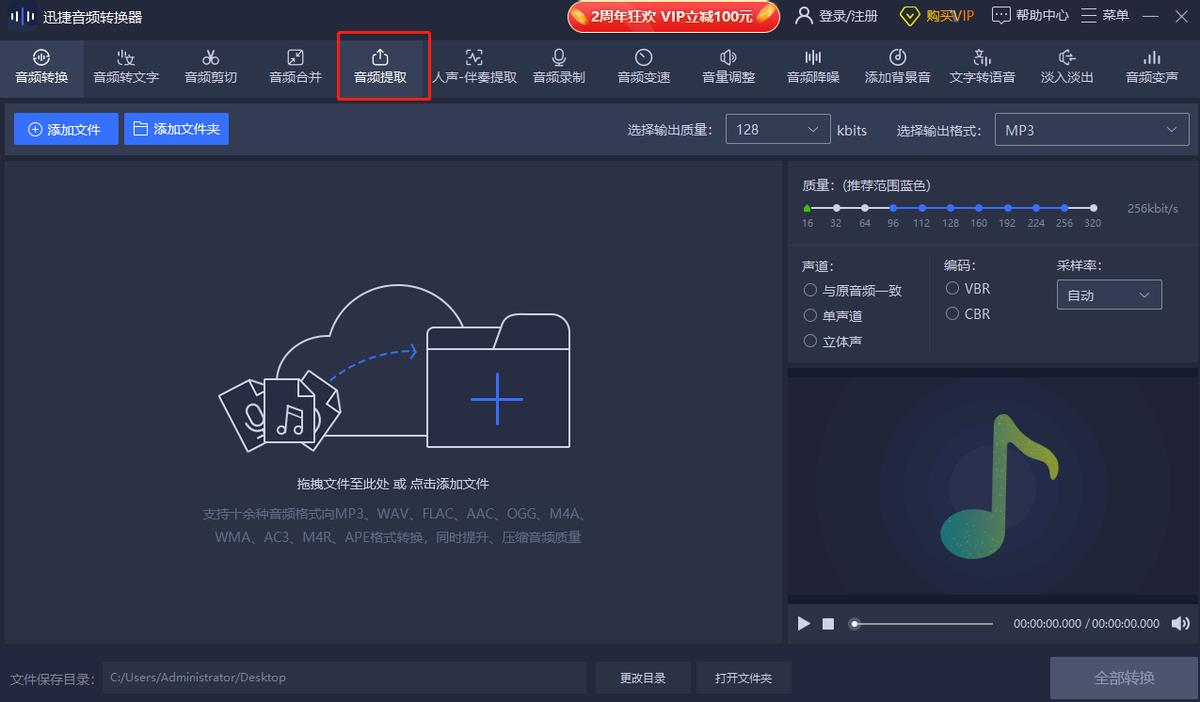Click the 添加文件 button
Image resolution: width=1200 pixels, height=702 pixels.
click(x=65, y=129)
